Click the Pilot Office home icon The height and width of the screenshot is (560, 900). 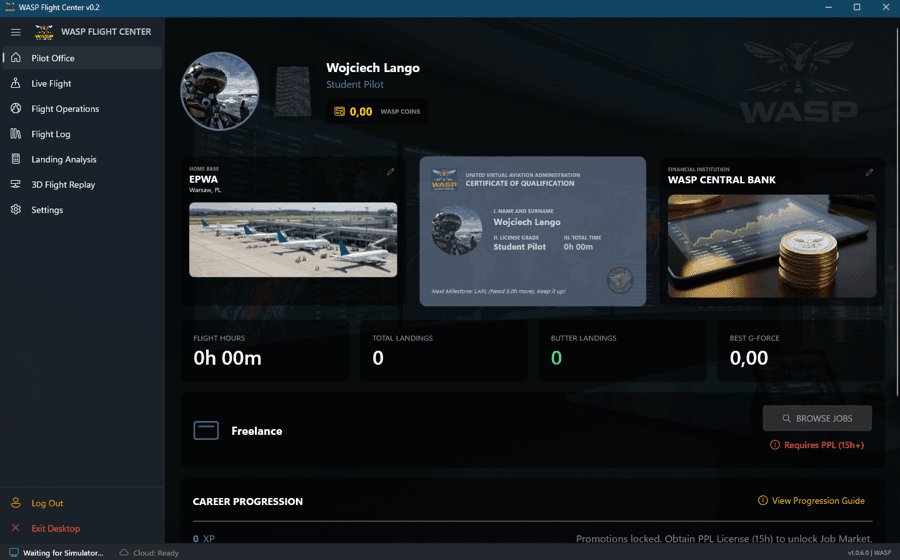16,57
